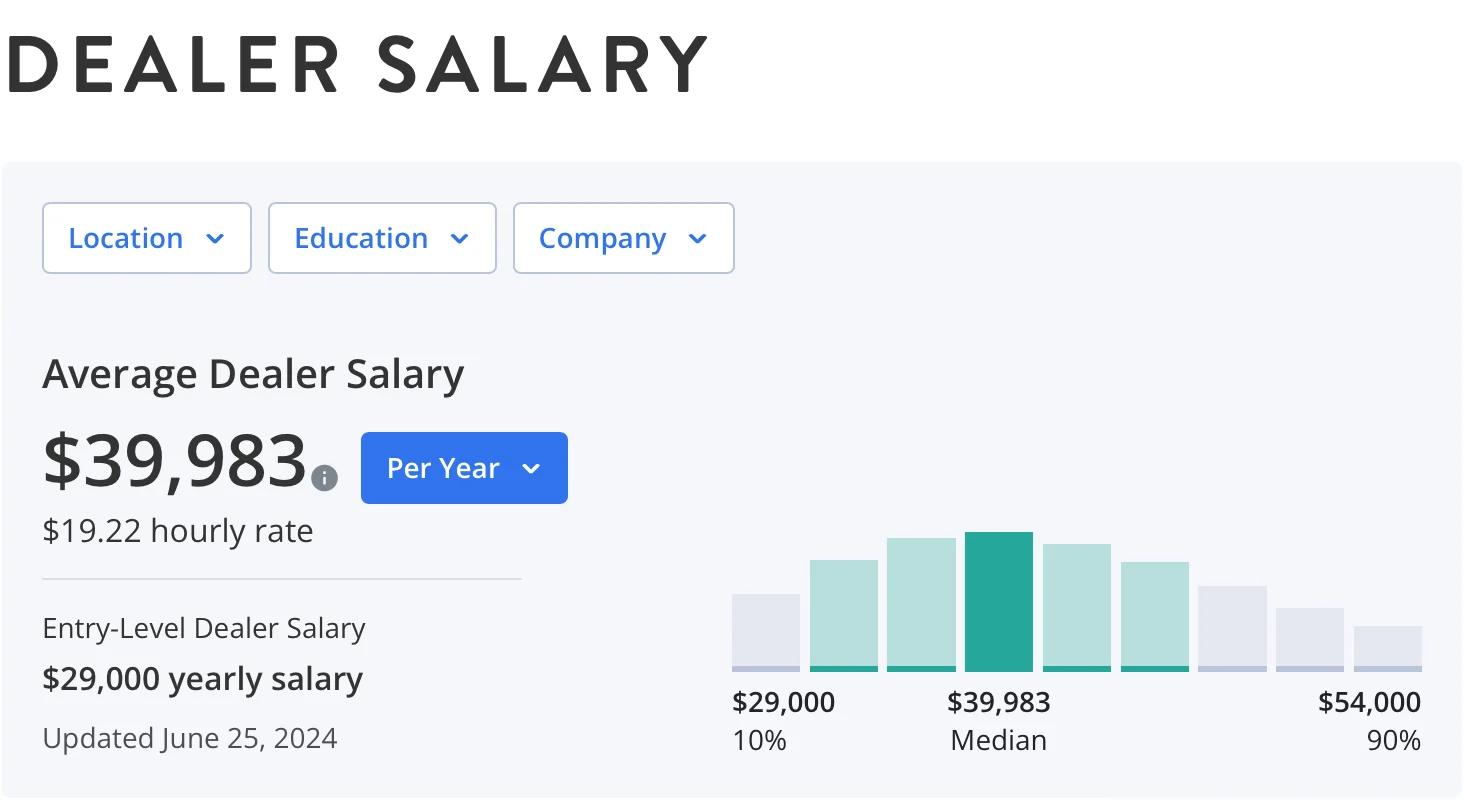The height and width of the screenshot is (800, 1464).
Task: Click the first gray bar at 10% percentile
Action: pos(766,632)
